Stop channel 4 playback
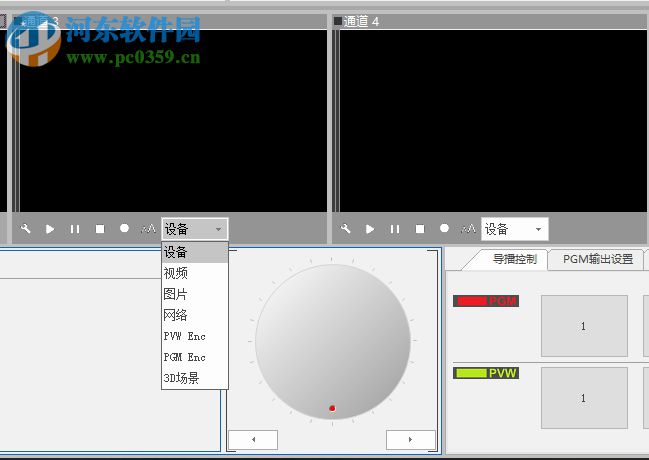This screenshot has height=460, width=649. [x=420, y=229]
